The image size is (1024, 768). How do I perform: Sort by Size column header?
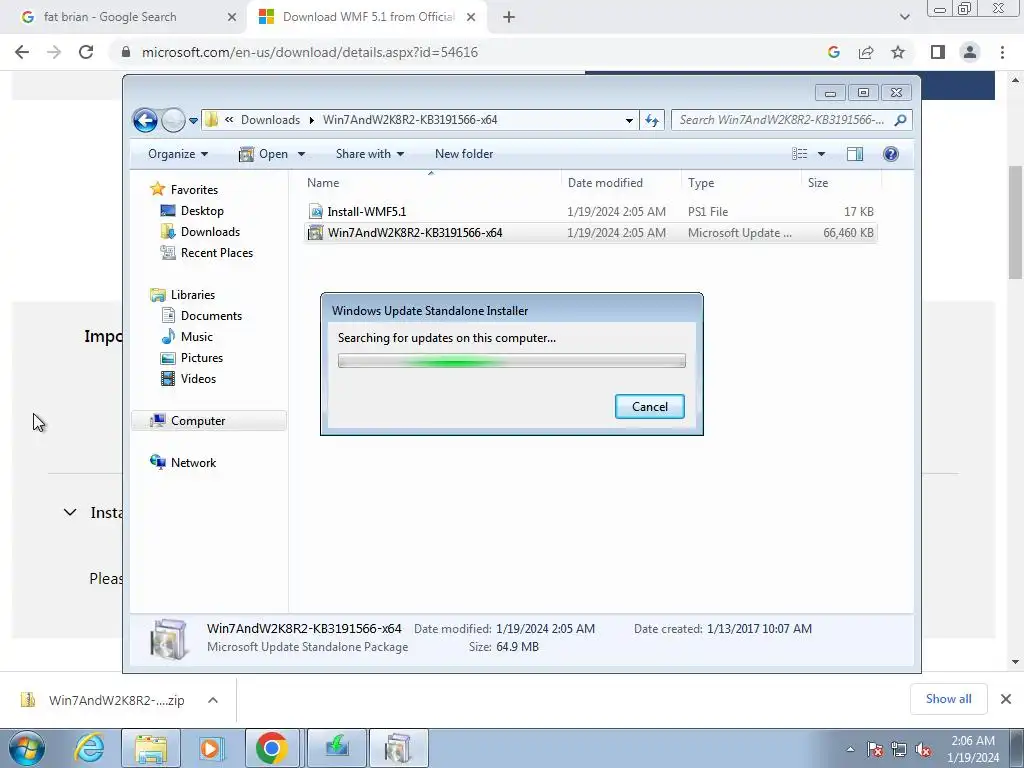(841, 183)
